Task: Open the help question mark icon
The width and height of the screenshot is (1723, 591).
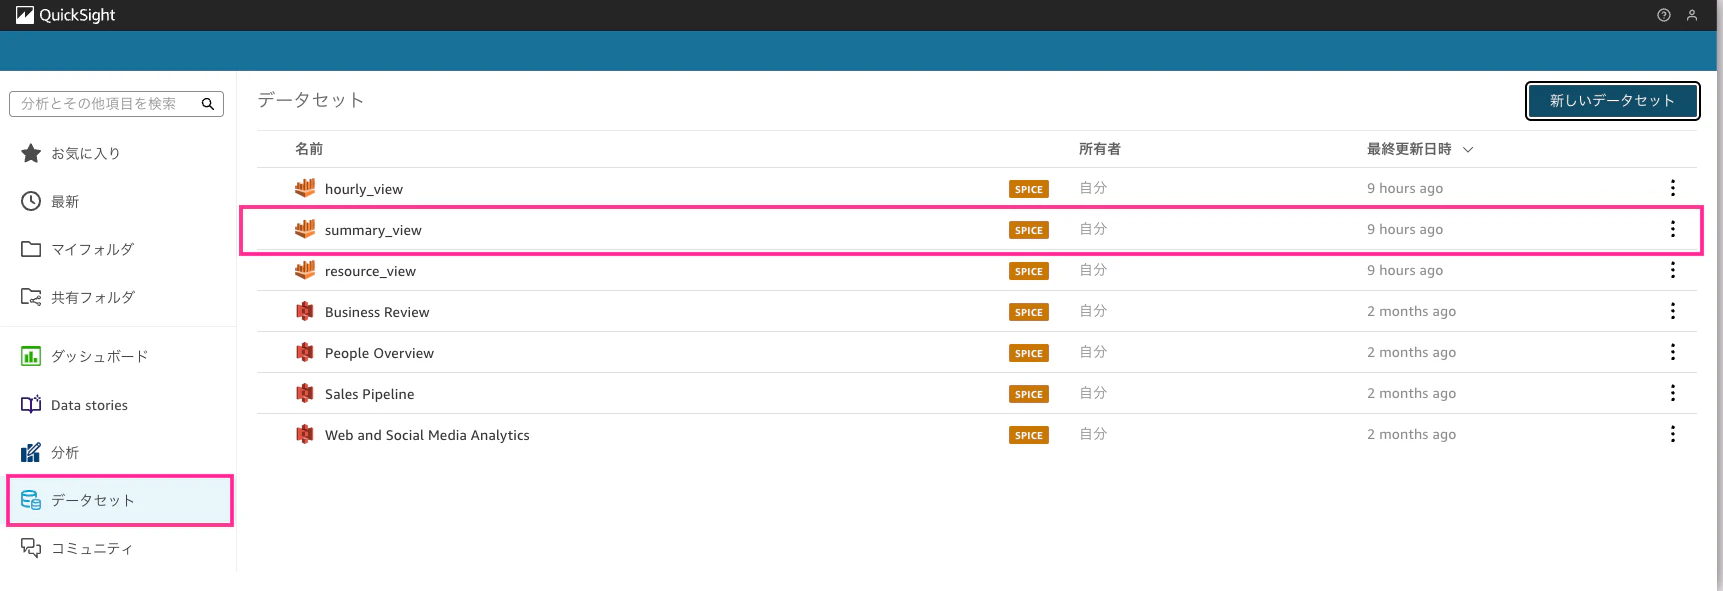Action: 1664,15
